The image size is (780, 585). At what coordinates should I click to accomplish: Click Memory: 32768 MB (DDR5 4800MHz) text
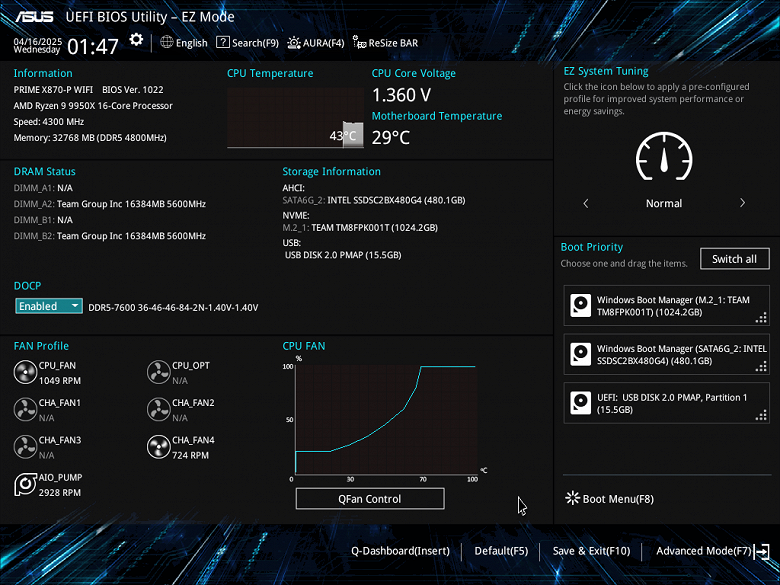tap(90, 137)
